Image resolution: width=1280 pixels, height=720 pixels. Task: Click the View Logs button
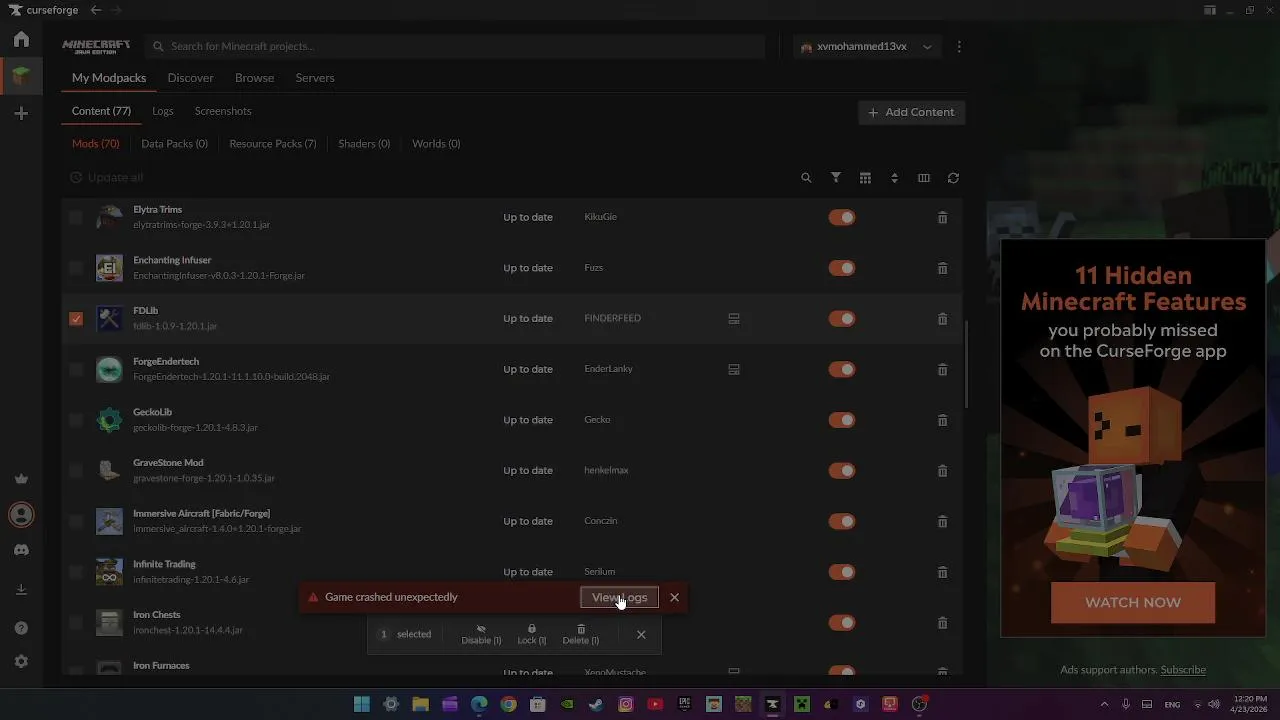619,597
